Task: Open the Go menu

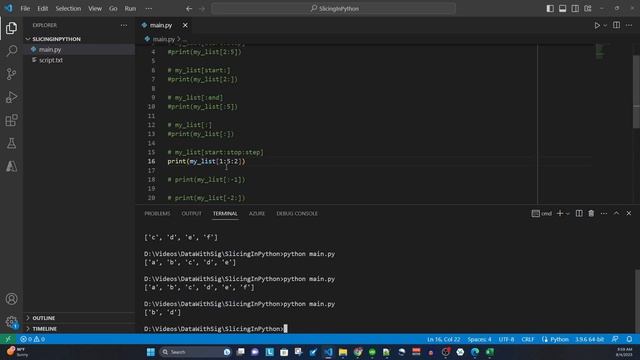Action: 113,9
